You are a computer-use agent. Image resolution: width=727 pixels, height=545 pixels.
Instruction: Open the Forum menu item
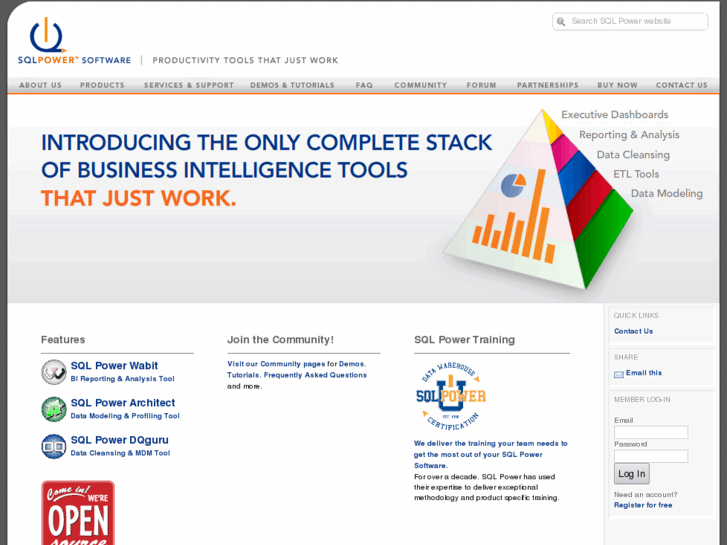pyautogui.click(x=481, y=85)
